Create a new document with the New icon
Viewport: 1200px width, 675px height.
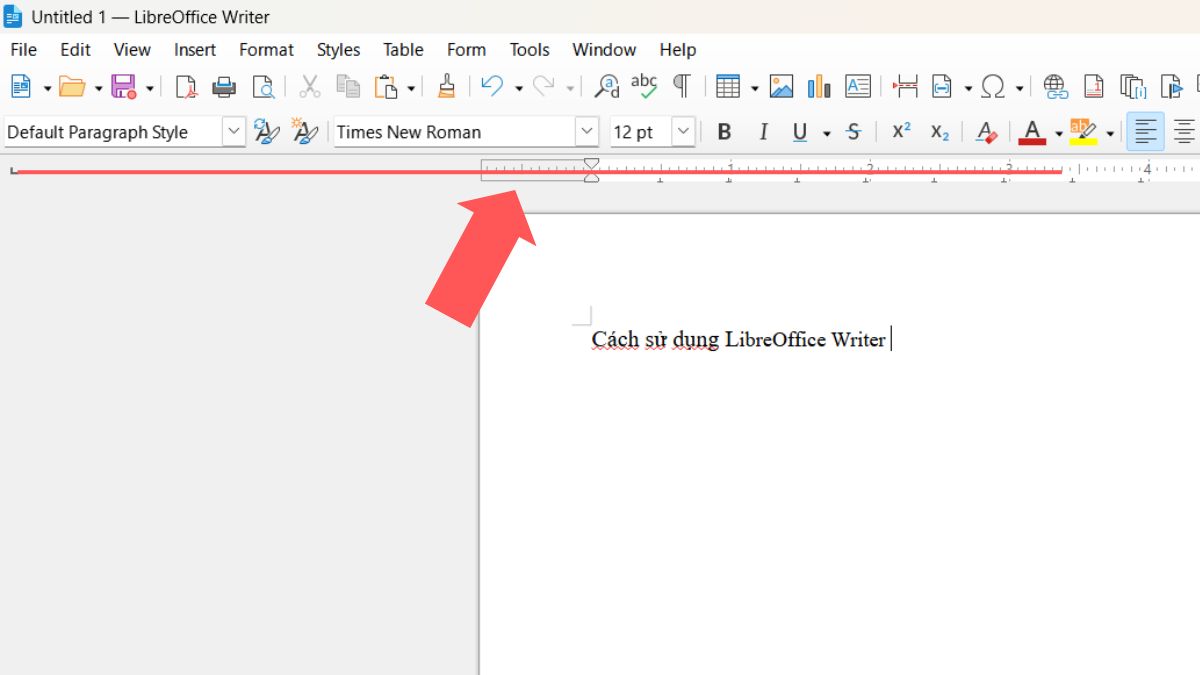[21, 87]
